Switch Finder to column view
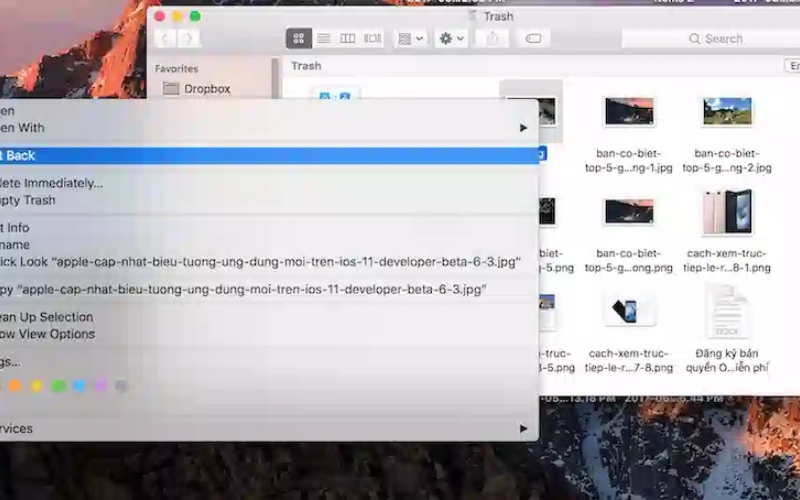This screenshot has width=800, height=500. 347,38
